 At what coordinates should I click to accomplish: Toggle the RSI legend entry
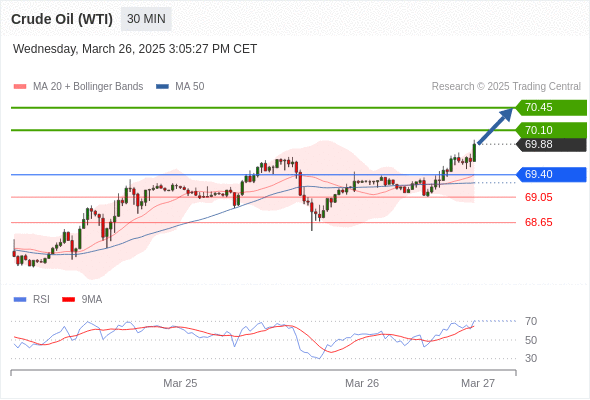[32, 300]
